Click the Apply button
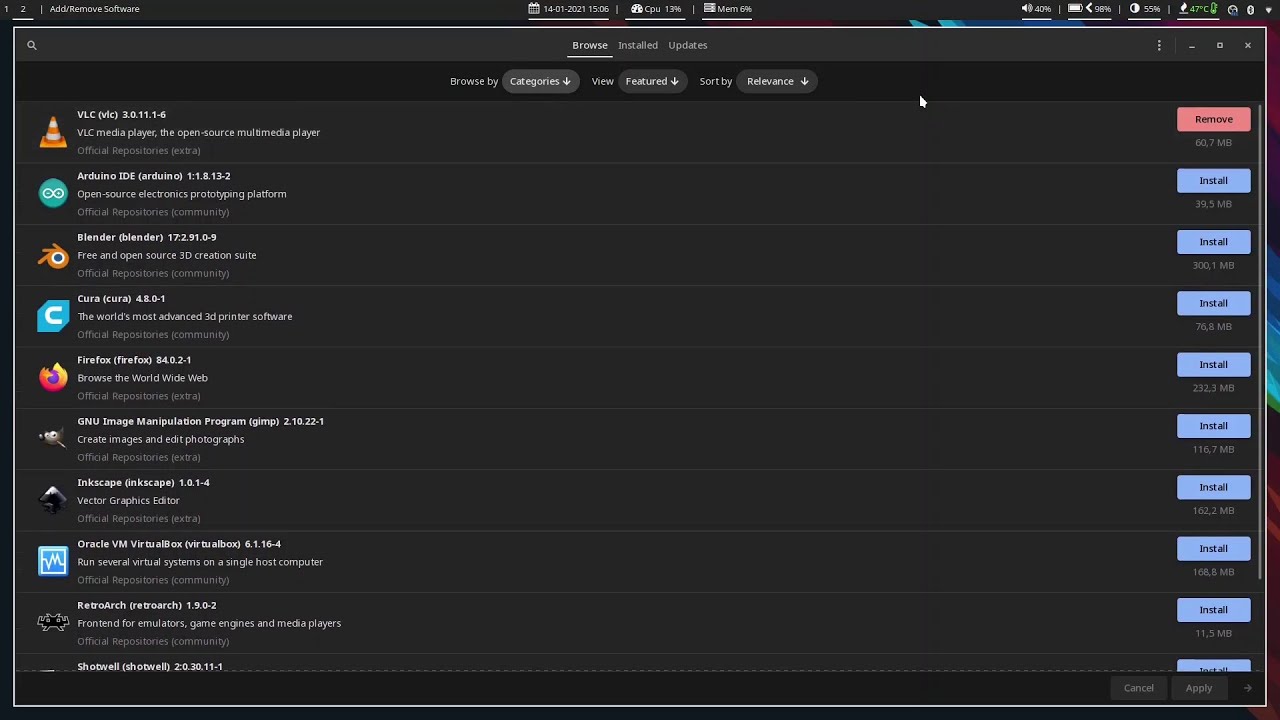This screenshot has height=720, width=1280. 1198,688
